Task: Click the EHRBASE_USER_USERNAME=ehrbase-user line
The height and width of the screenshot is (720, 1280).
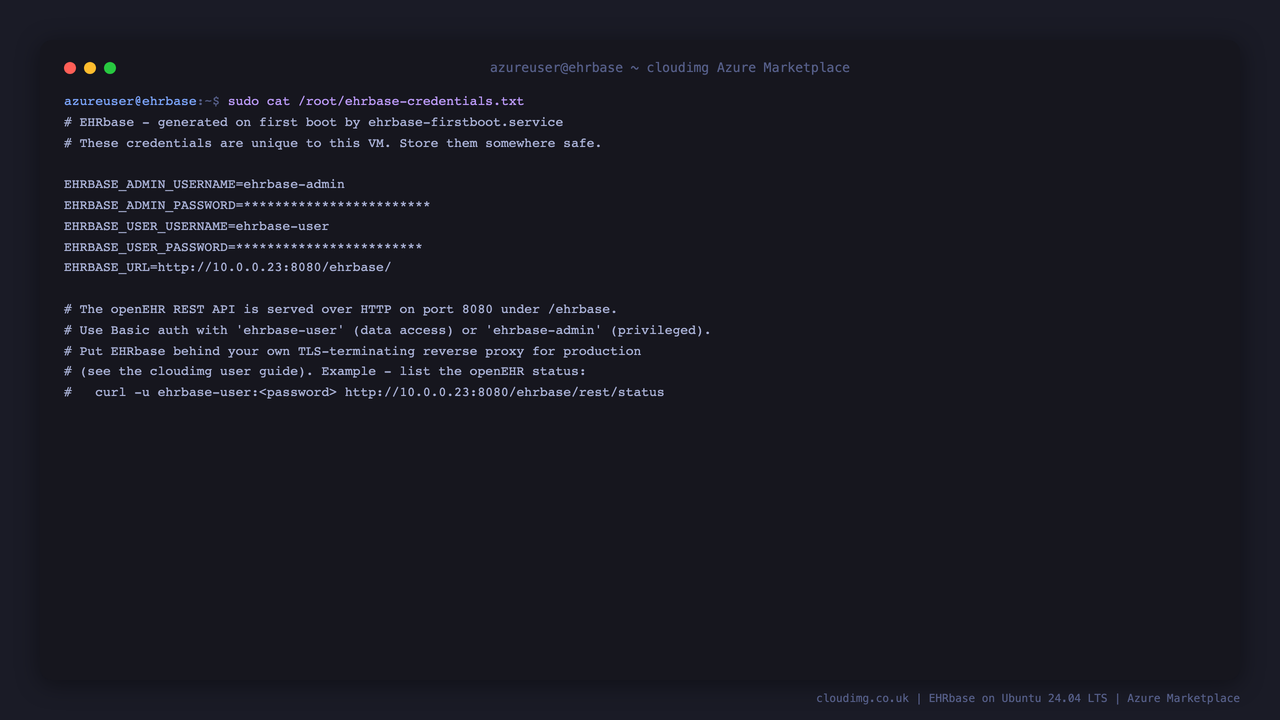Action: tap(196, 226)
